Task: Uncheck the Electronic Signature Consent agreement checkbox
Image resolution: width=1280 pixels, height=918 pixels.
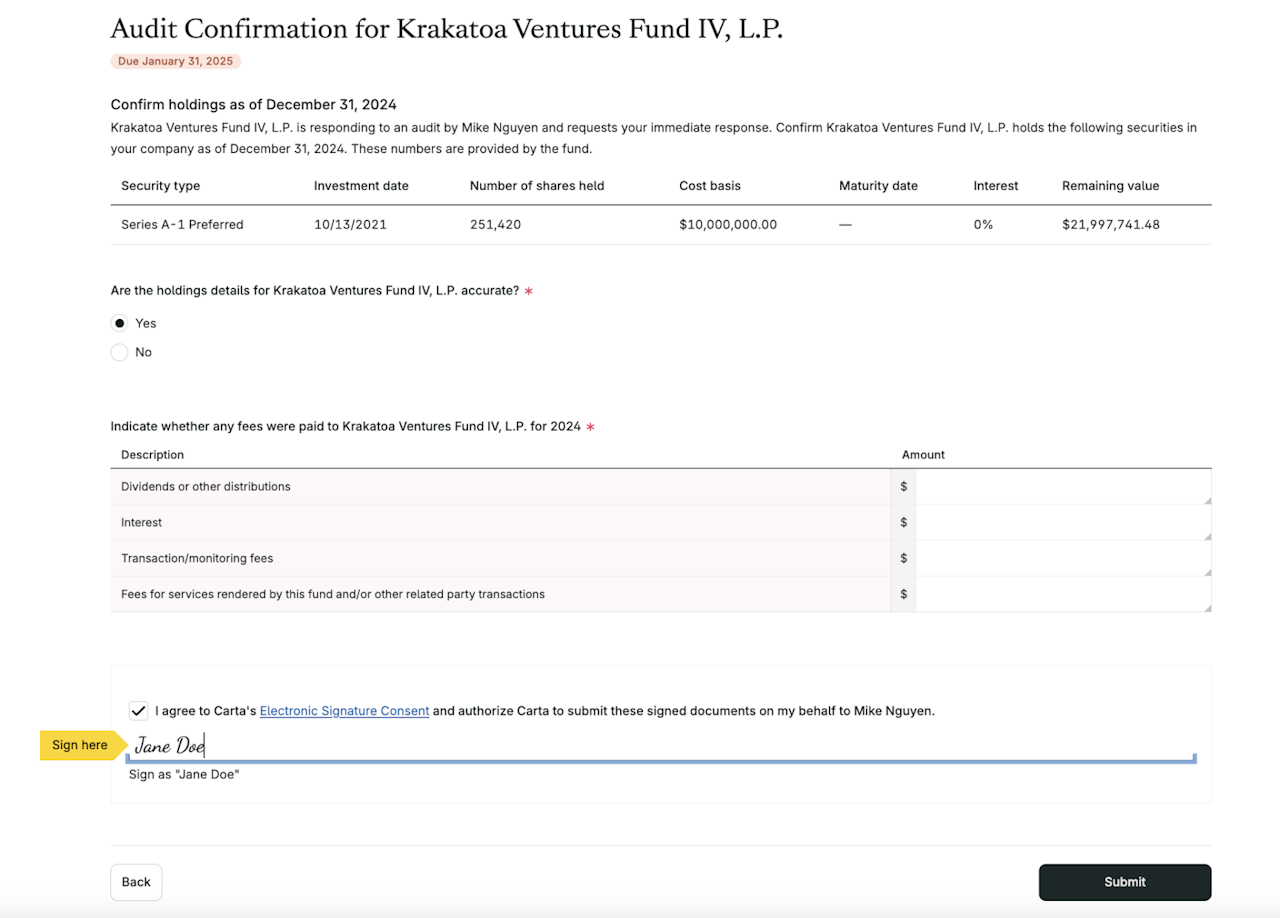Action: [138, 710]
